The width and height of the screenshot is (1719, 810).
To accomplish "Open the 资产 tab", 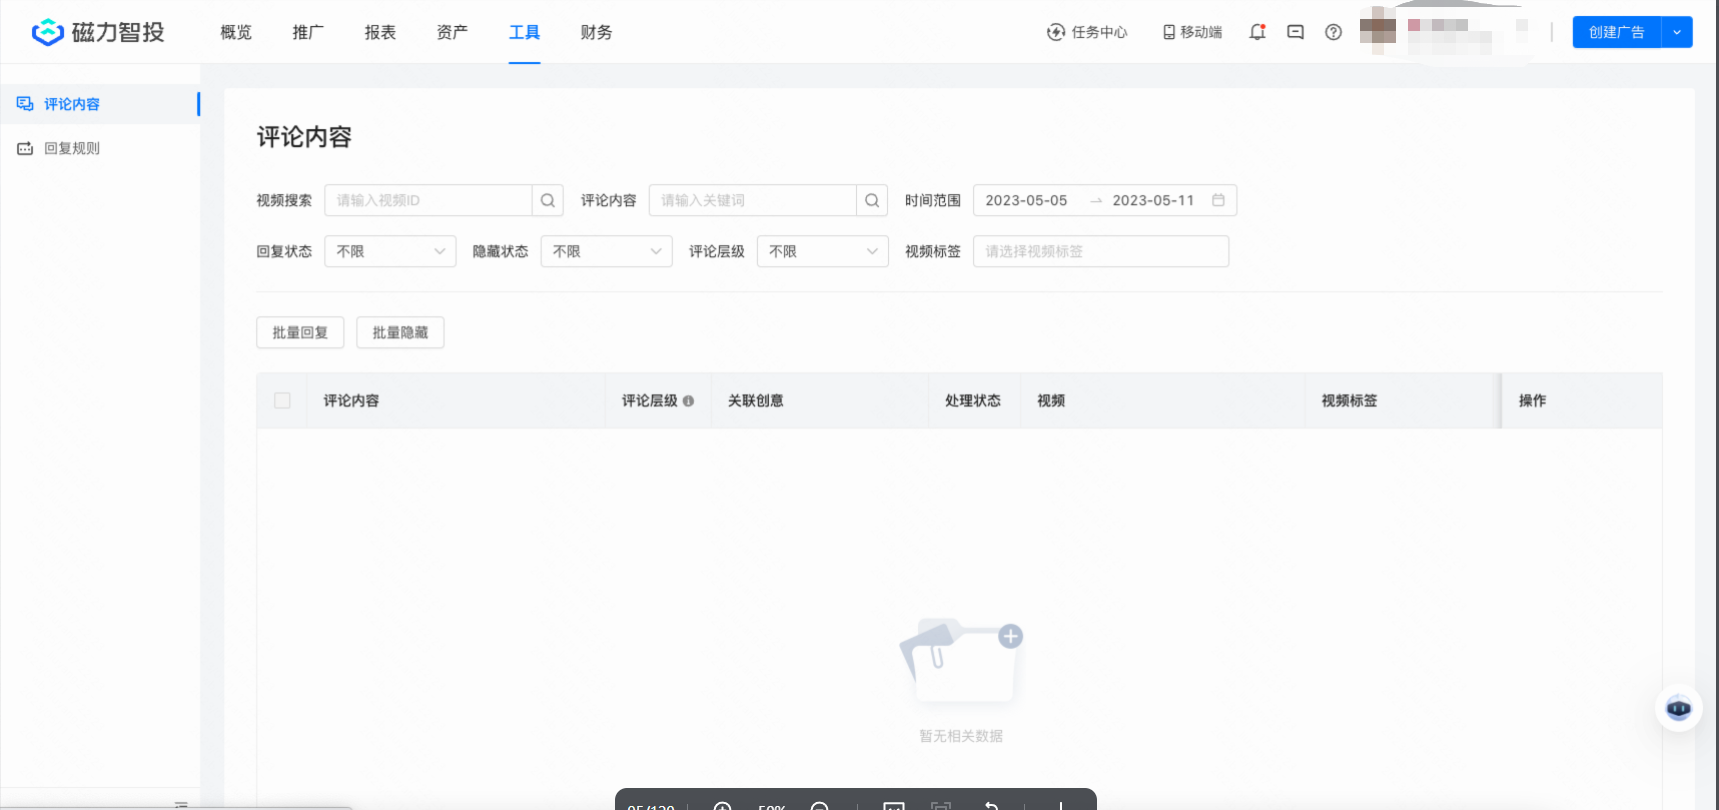I will 452,32.
